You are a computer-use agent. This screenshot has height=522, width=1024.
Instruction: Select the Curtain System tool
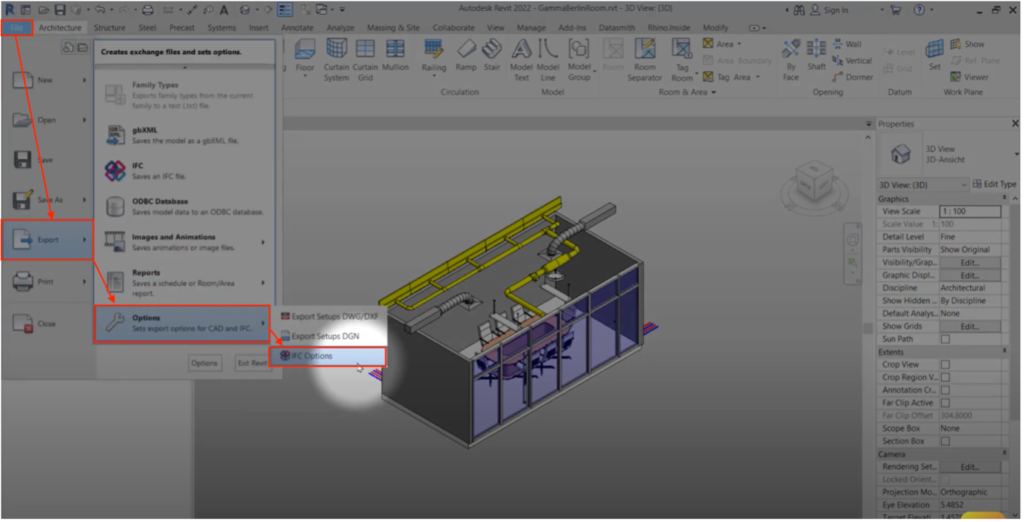pos(336,59)
